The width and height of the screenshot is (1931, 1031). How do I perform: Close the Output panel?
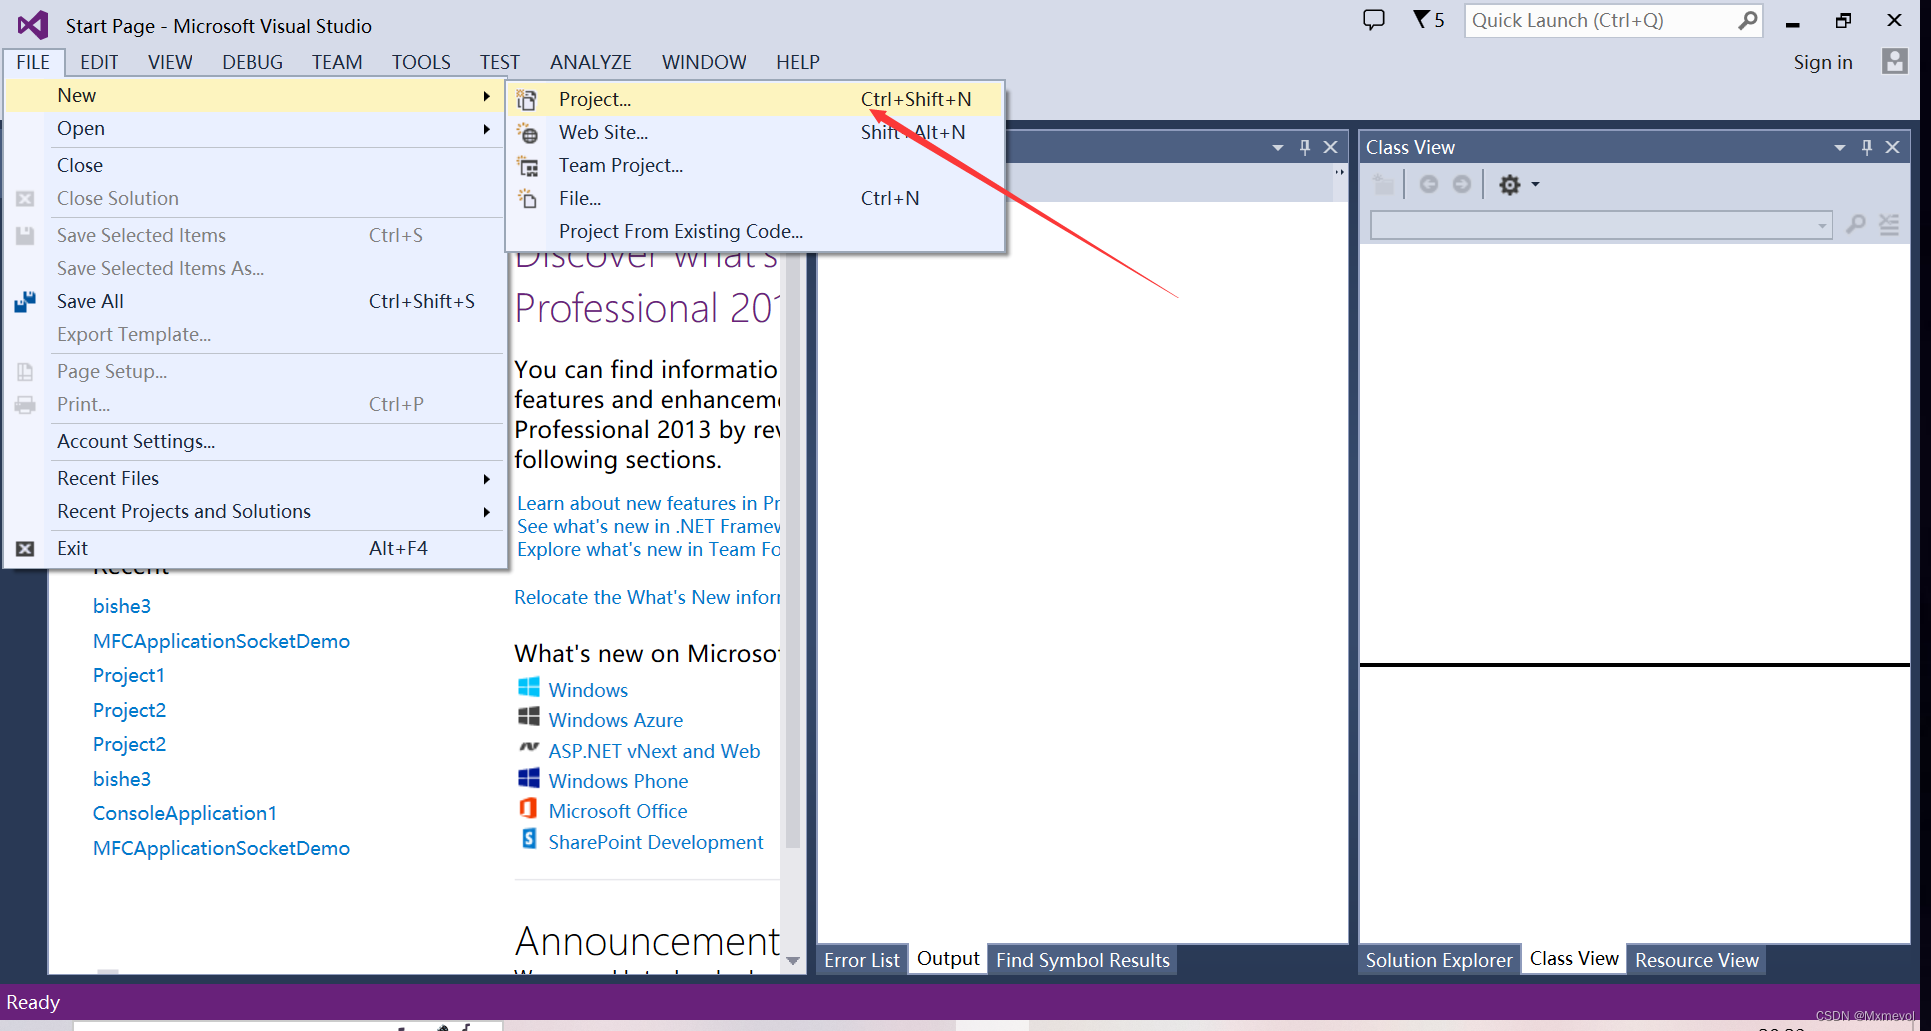click(1330, 148)
